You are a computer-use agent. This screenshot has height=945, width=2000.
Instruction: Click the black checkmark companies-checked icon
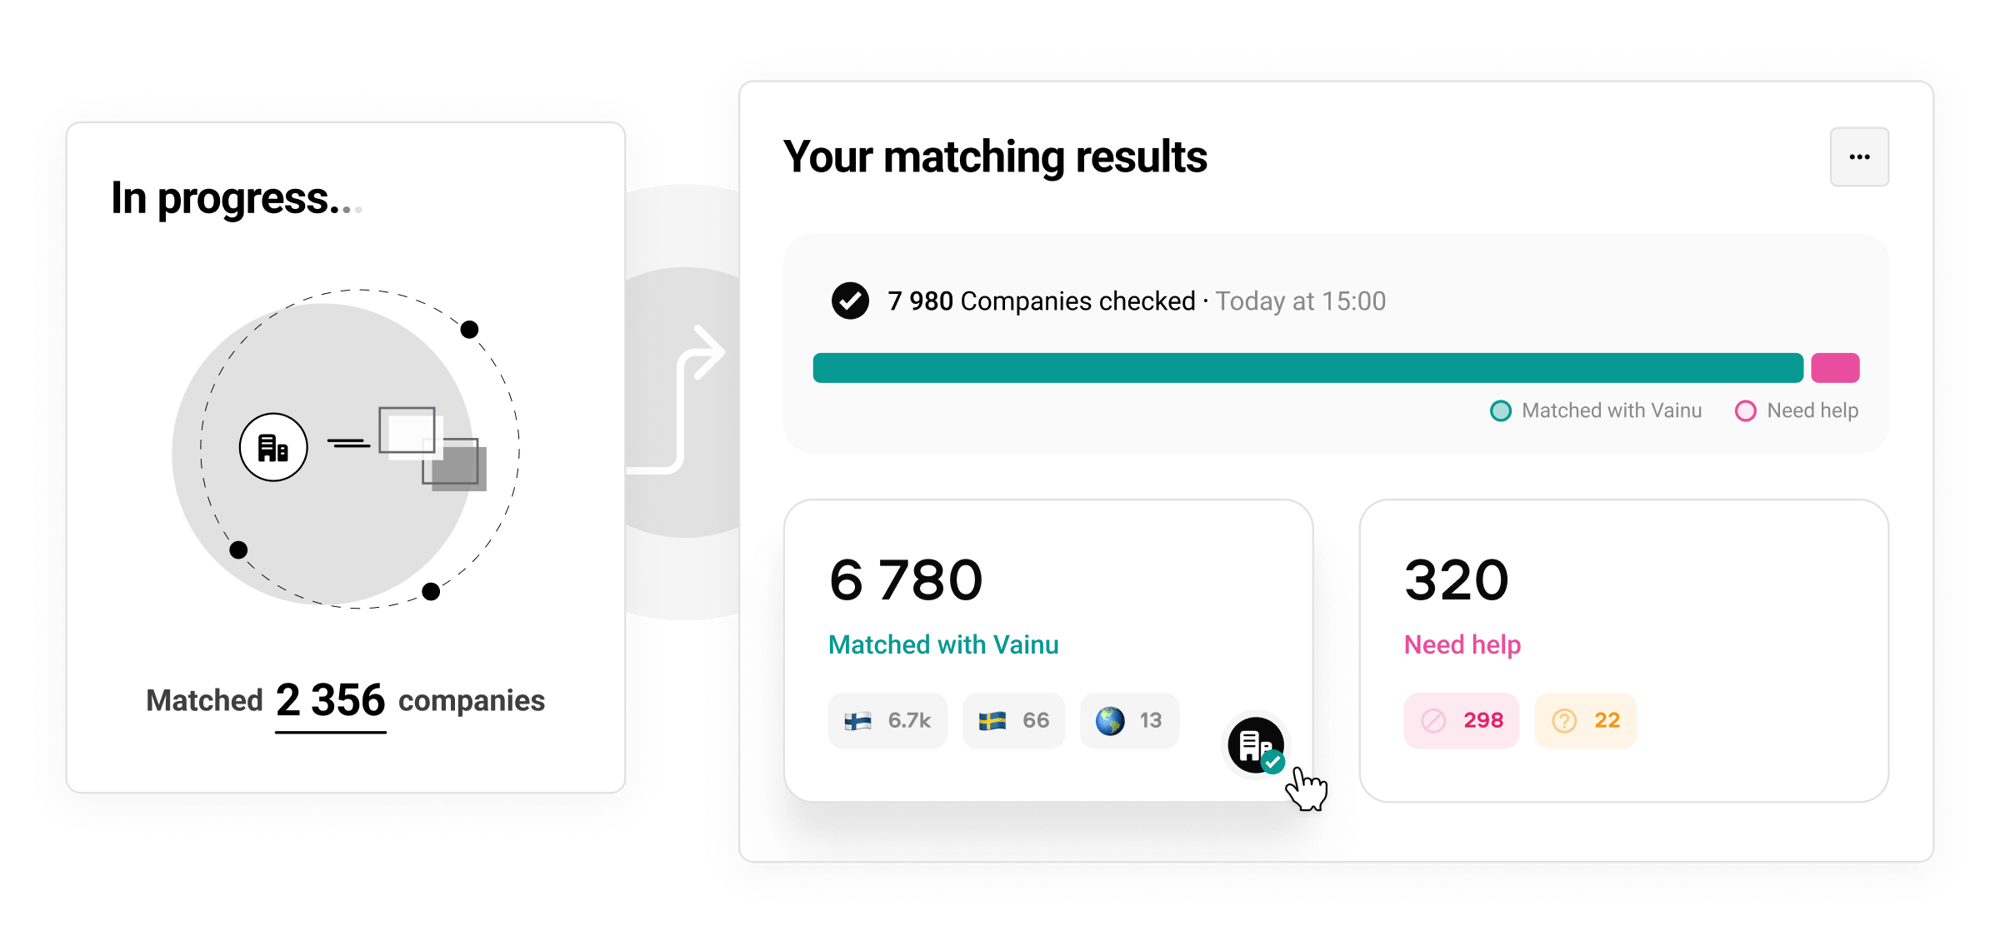(850, 301)
